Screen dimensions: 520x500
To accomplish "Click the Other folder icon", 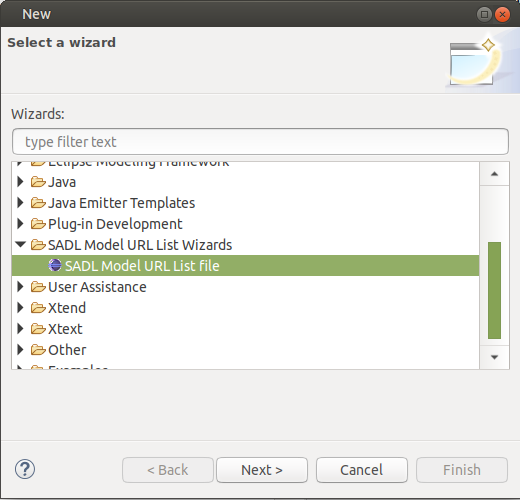I will tap(38, 350).
